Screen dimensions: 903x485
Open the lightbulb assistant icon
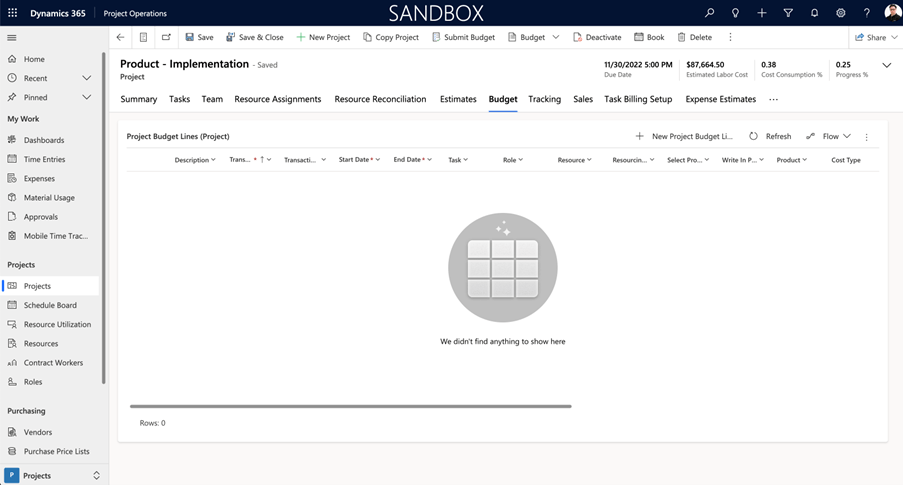click(736, 13)
